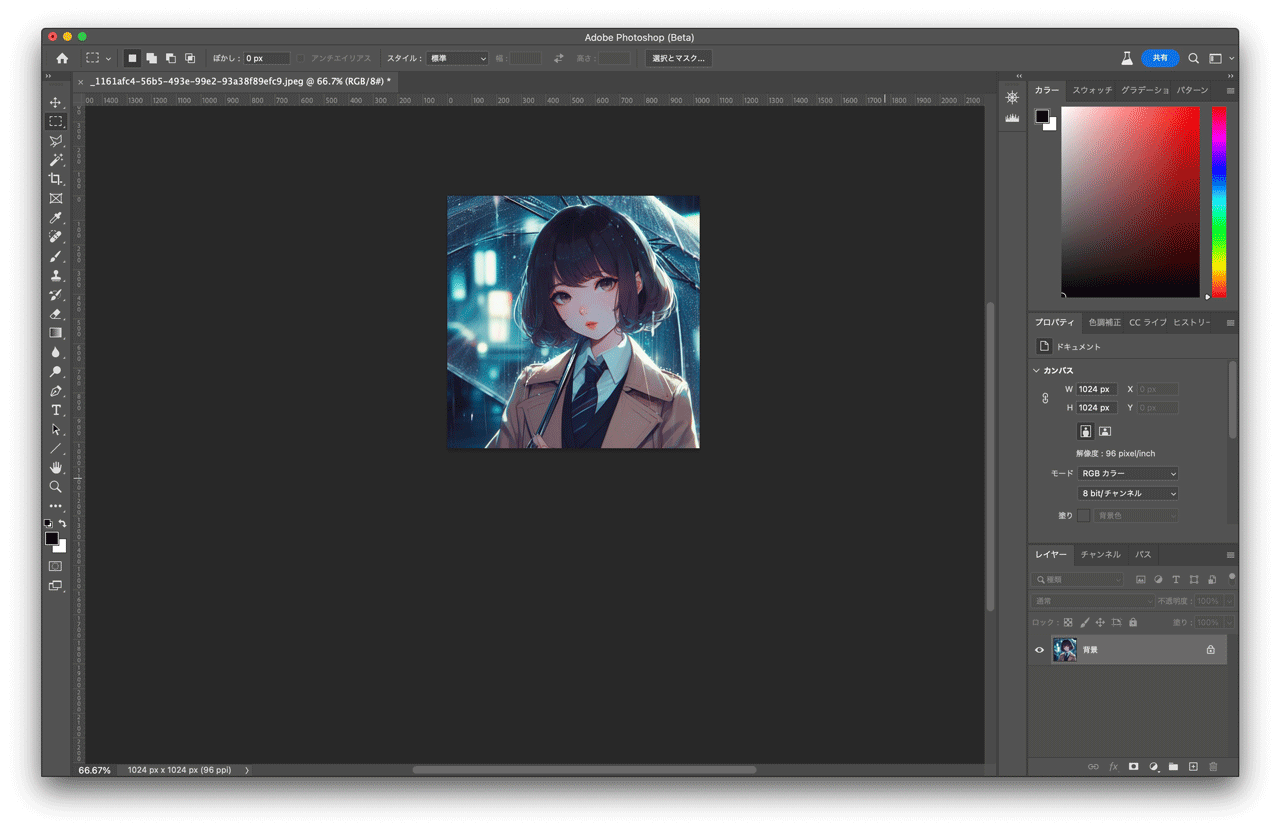Select the Eyedropper tool
The width and height of the screenshot is (1280, 831).
click(56, 217)
